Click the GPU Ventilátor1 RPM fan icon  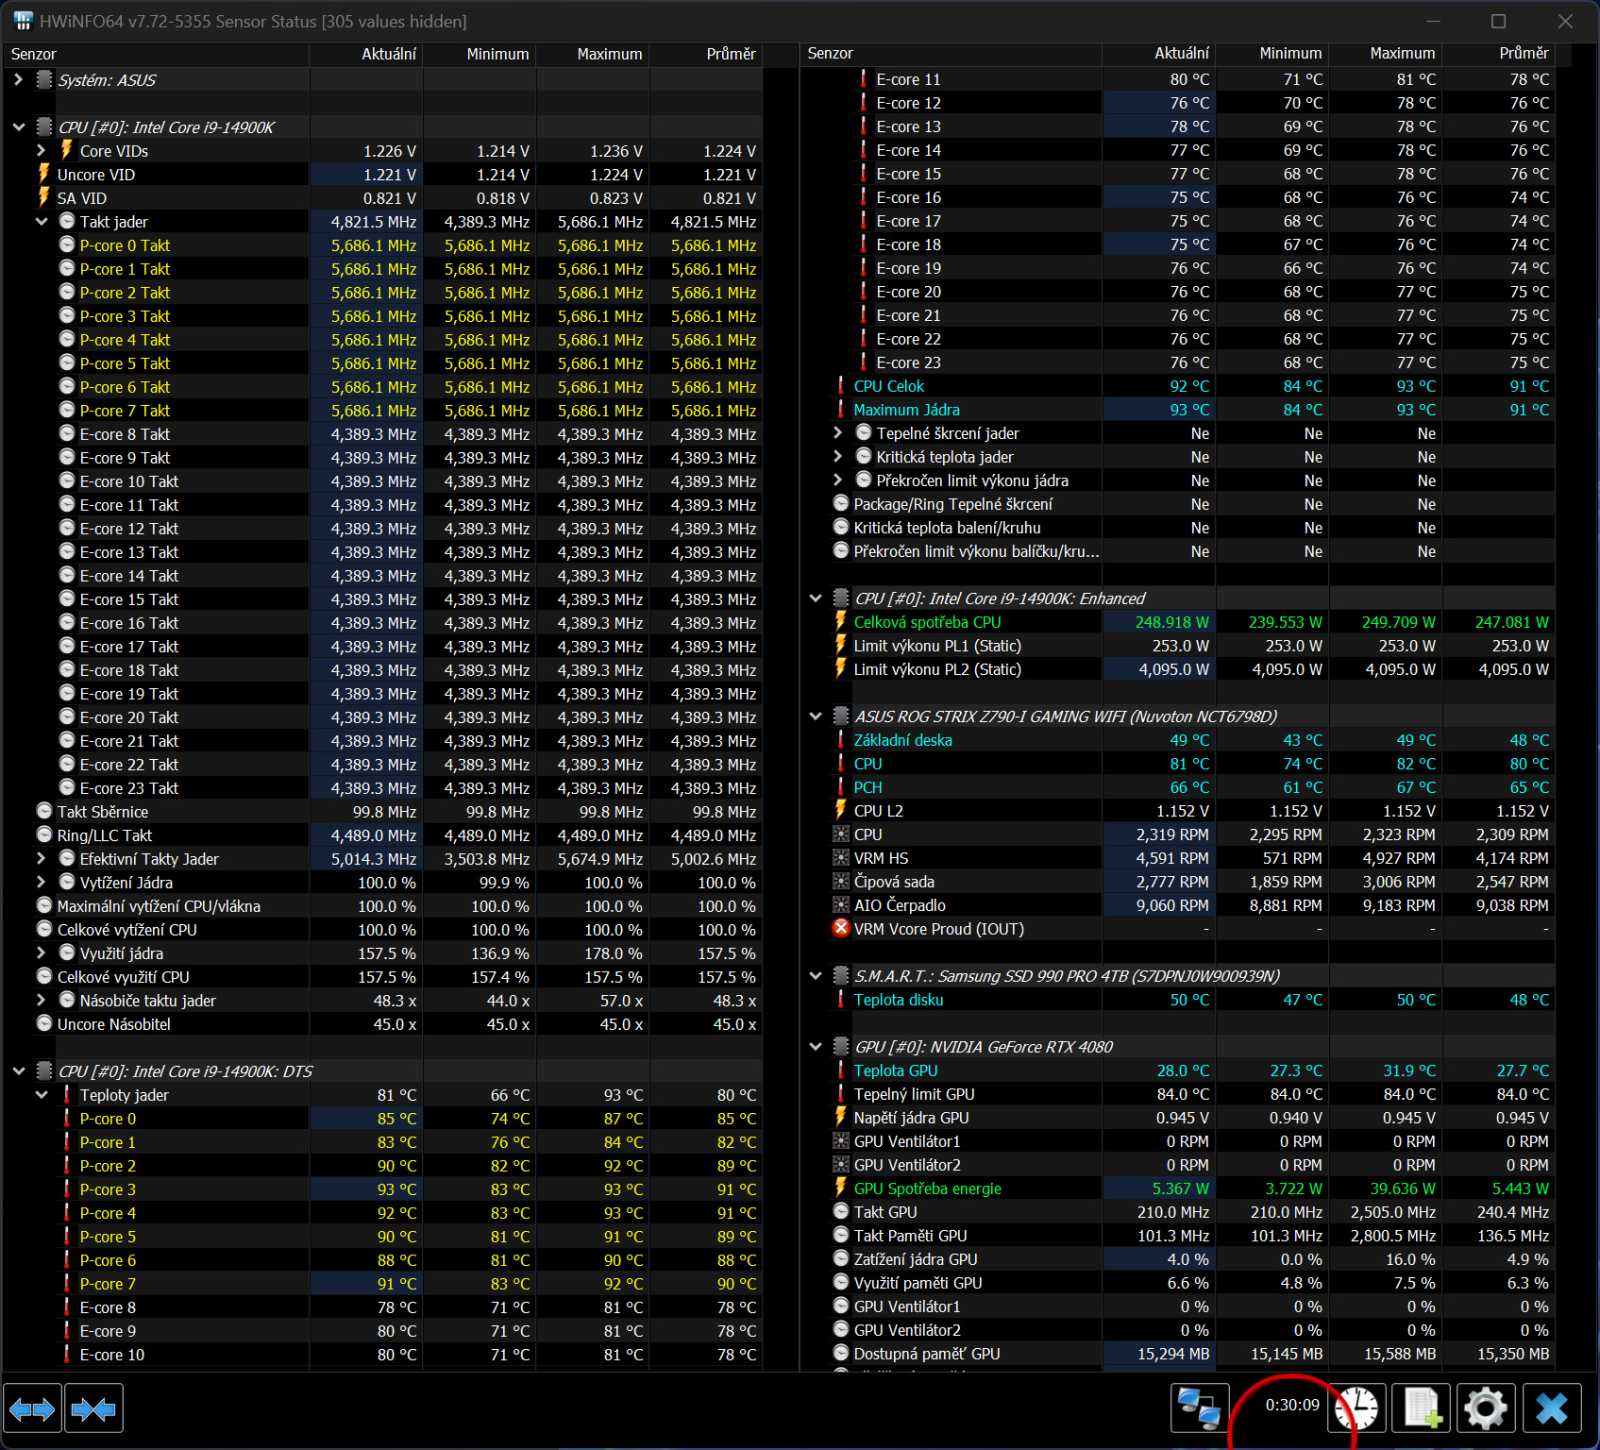coord(841,1141)
